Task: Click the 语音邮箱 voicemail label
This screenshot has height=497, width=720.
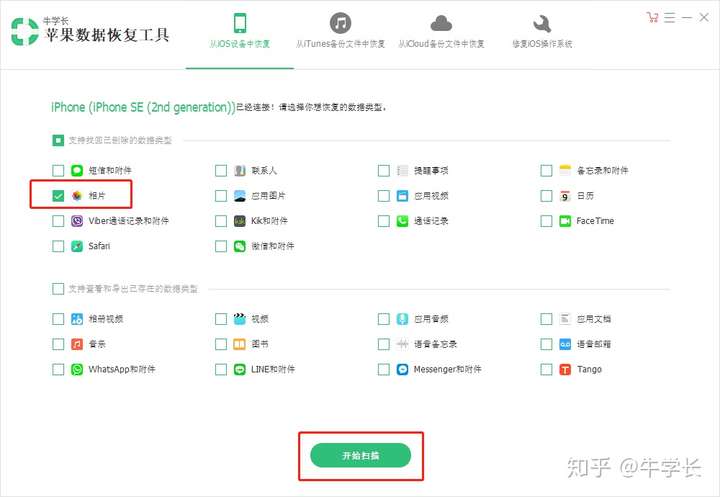Action: 594,344
